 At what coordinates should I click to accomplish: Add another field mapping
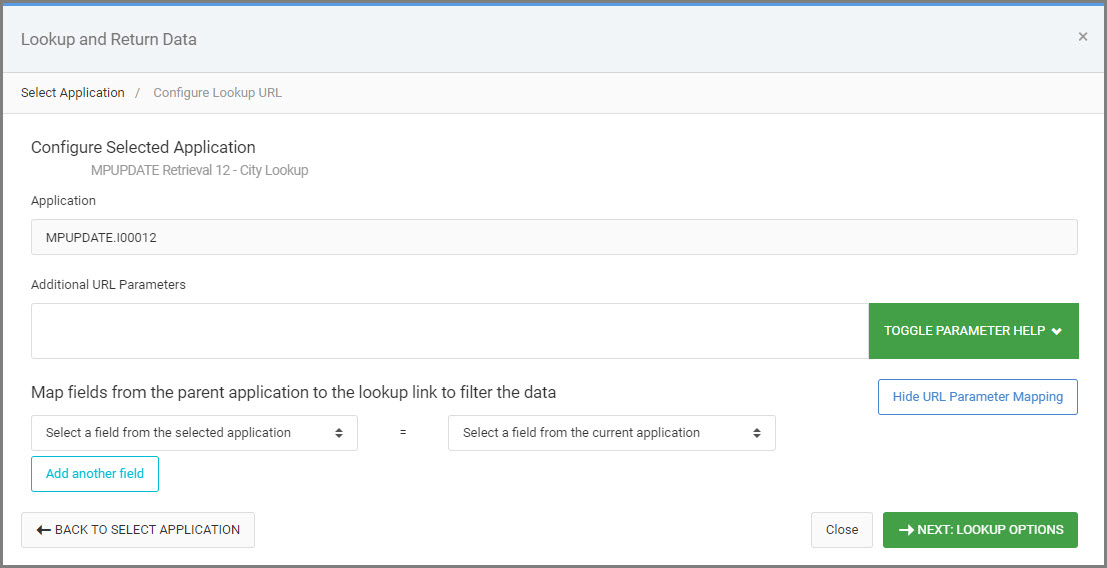[x=95, y=474]
